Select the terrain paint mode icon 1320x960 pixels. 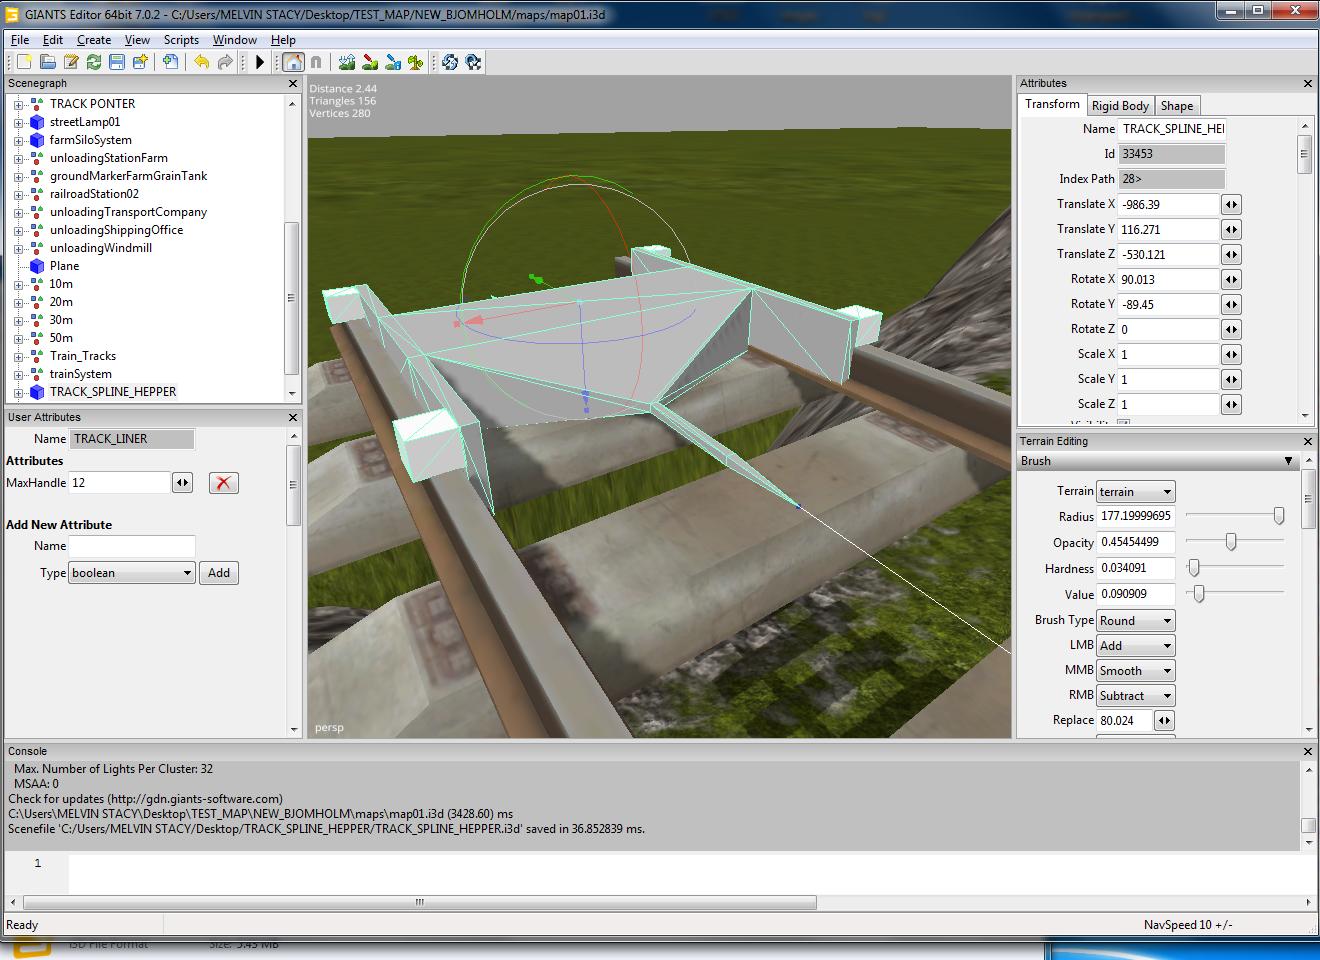click(x=370, y=62)
